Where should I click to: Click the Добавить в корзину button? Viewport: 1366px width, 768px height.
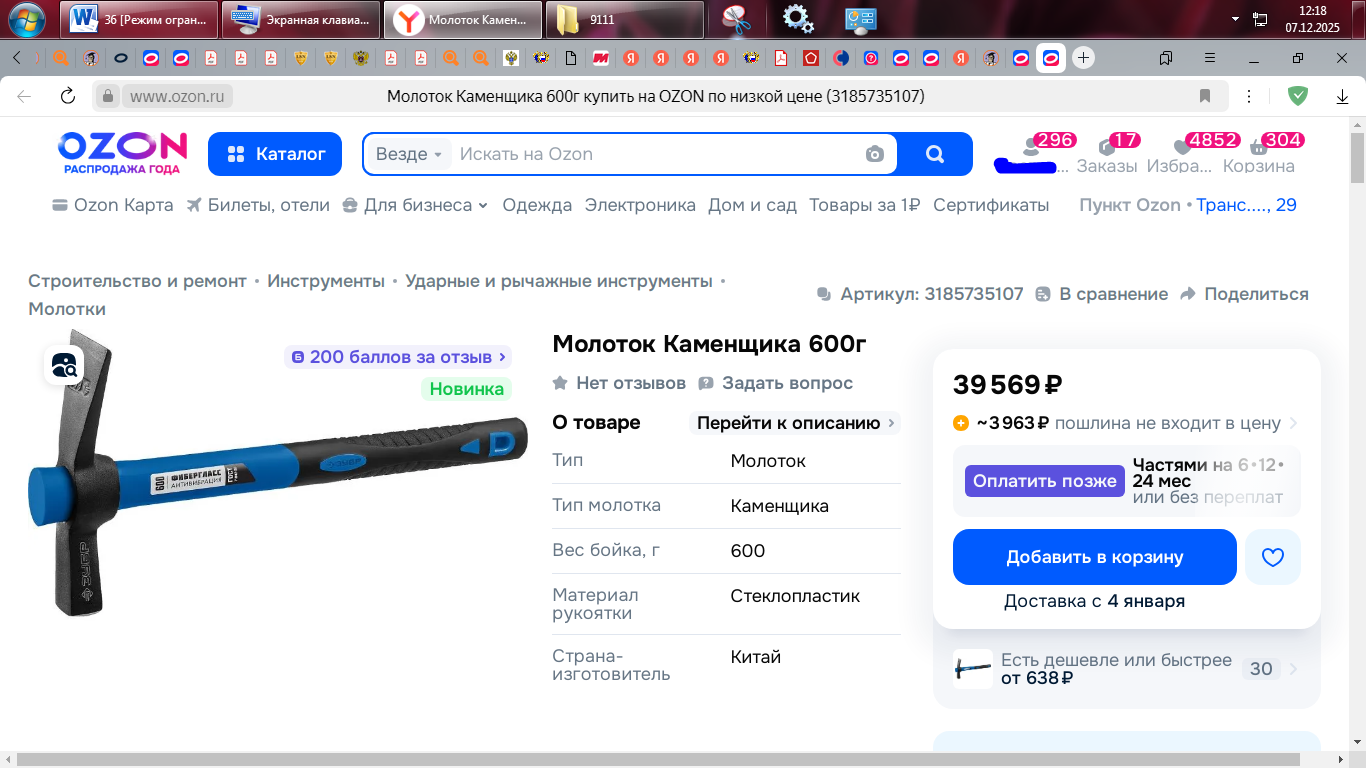click(1094, 557)
